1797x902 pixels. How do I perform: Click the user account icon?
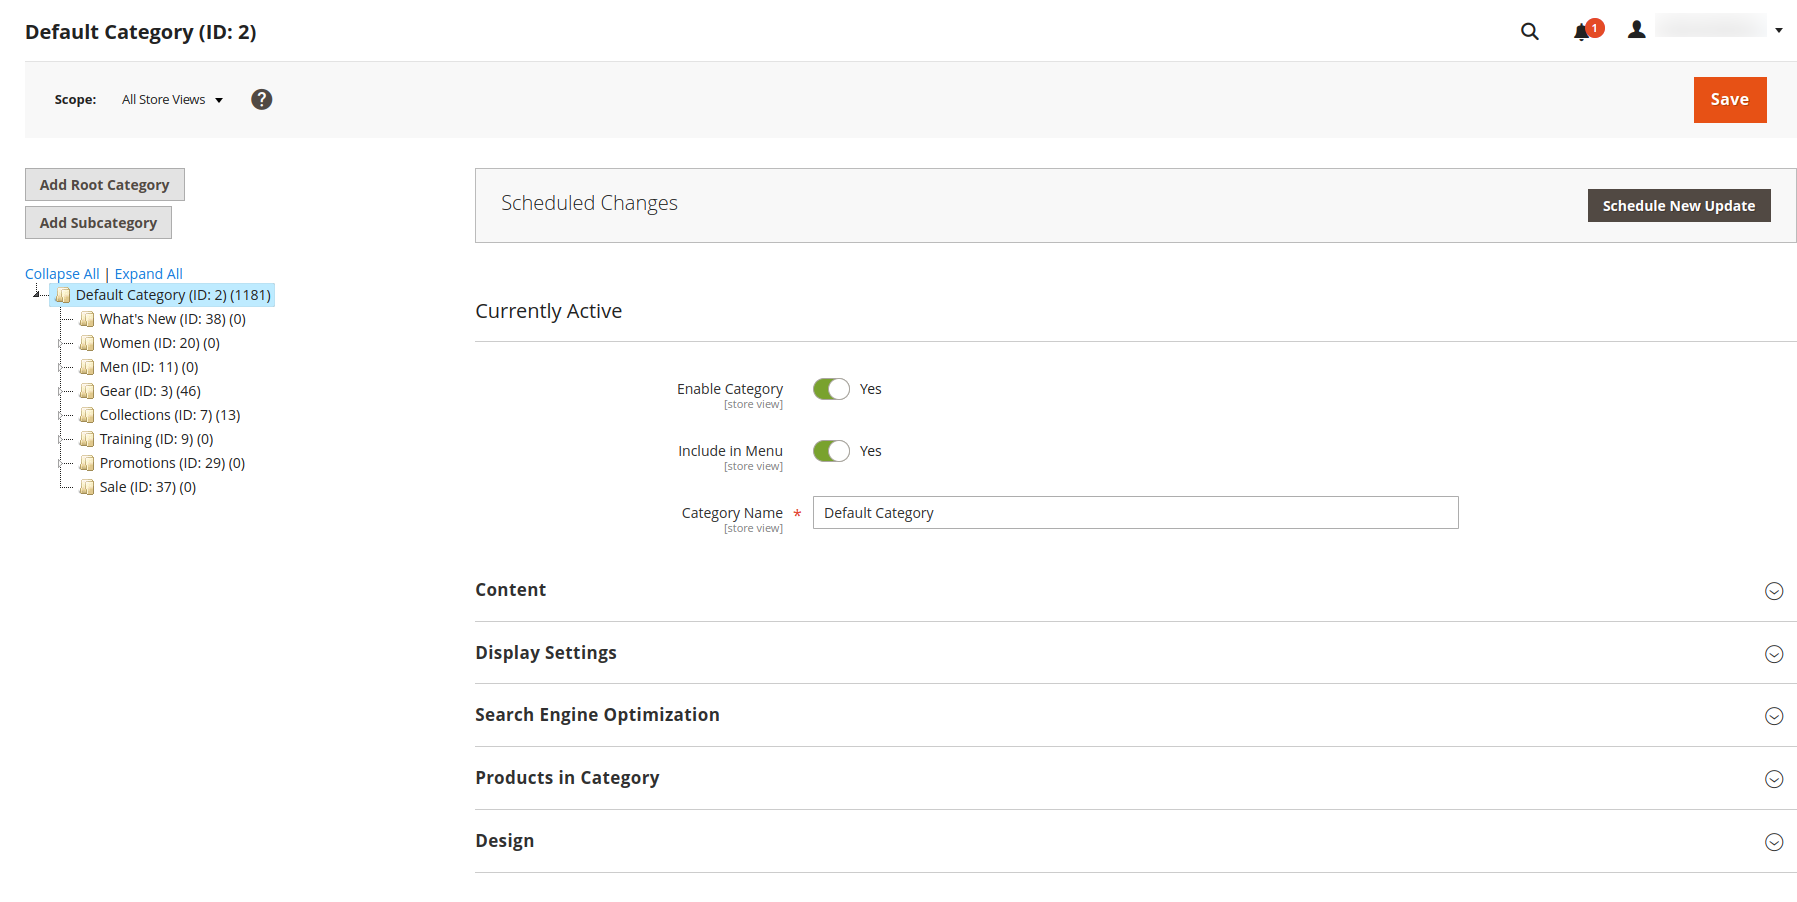(1636, 30)
